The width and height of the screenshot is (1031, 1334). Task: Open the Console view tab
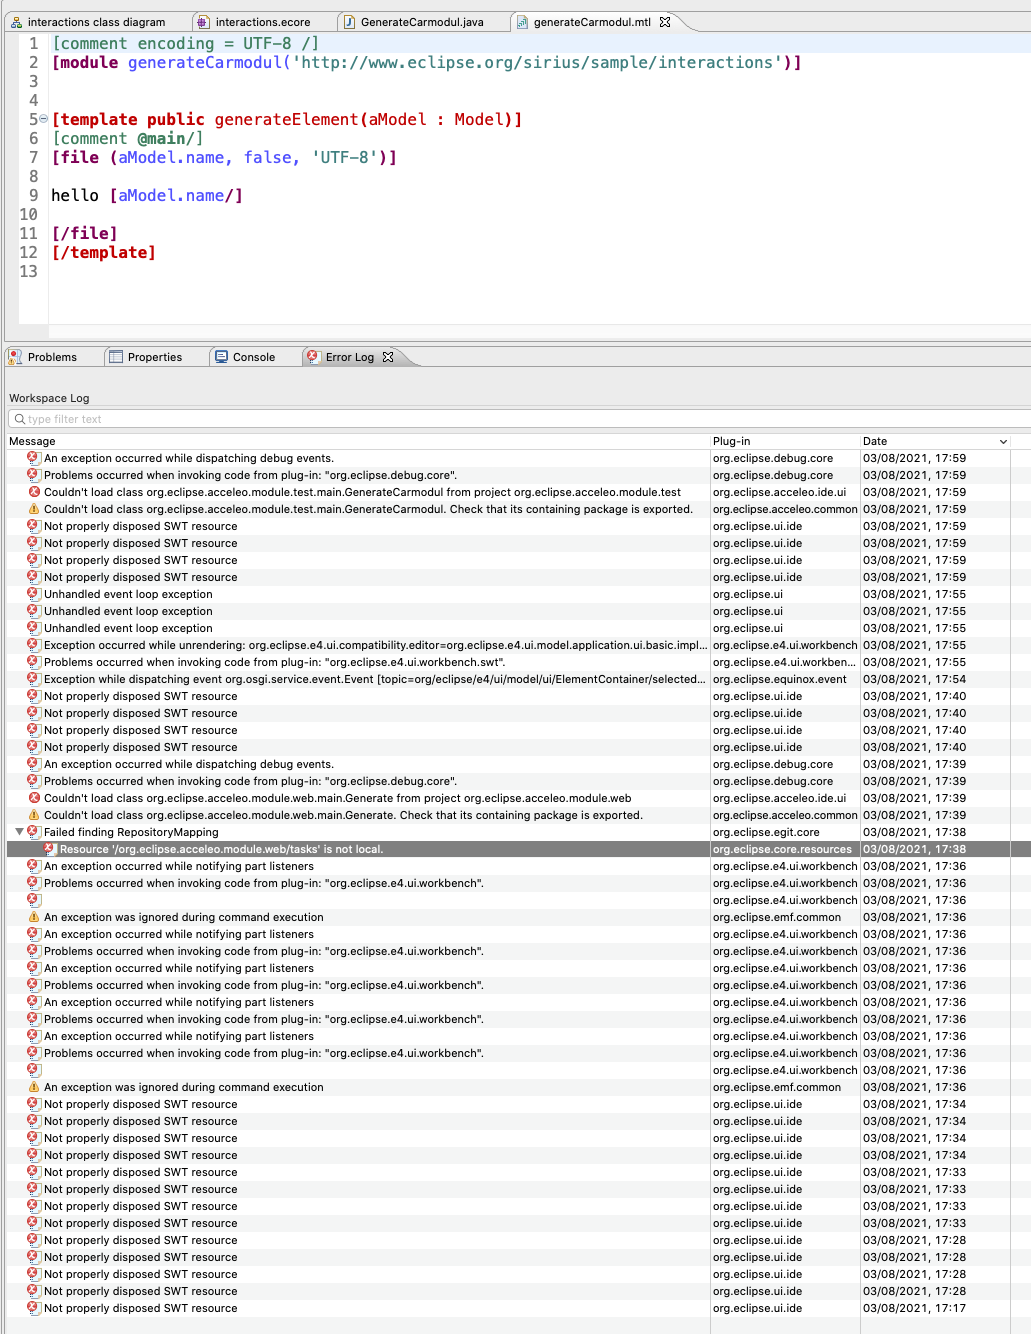pos(254,357)
